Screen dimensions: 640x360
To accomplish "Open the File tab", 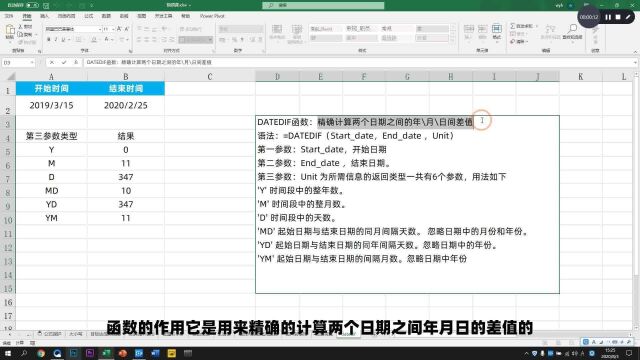I will [9, 16].
